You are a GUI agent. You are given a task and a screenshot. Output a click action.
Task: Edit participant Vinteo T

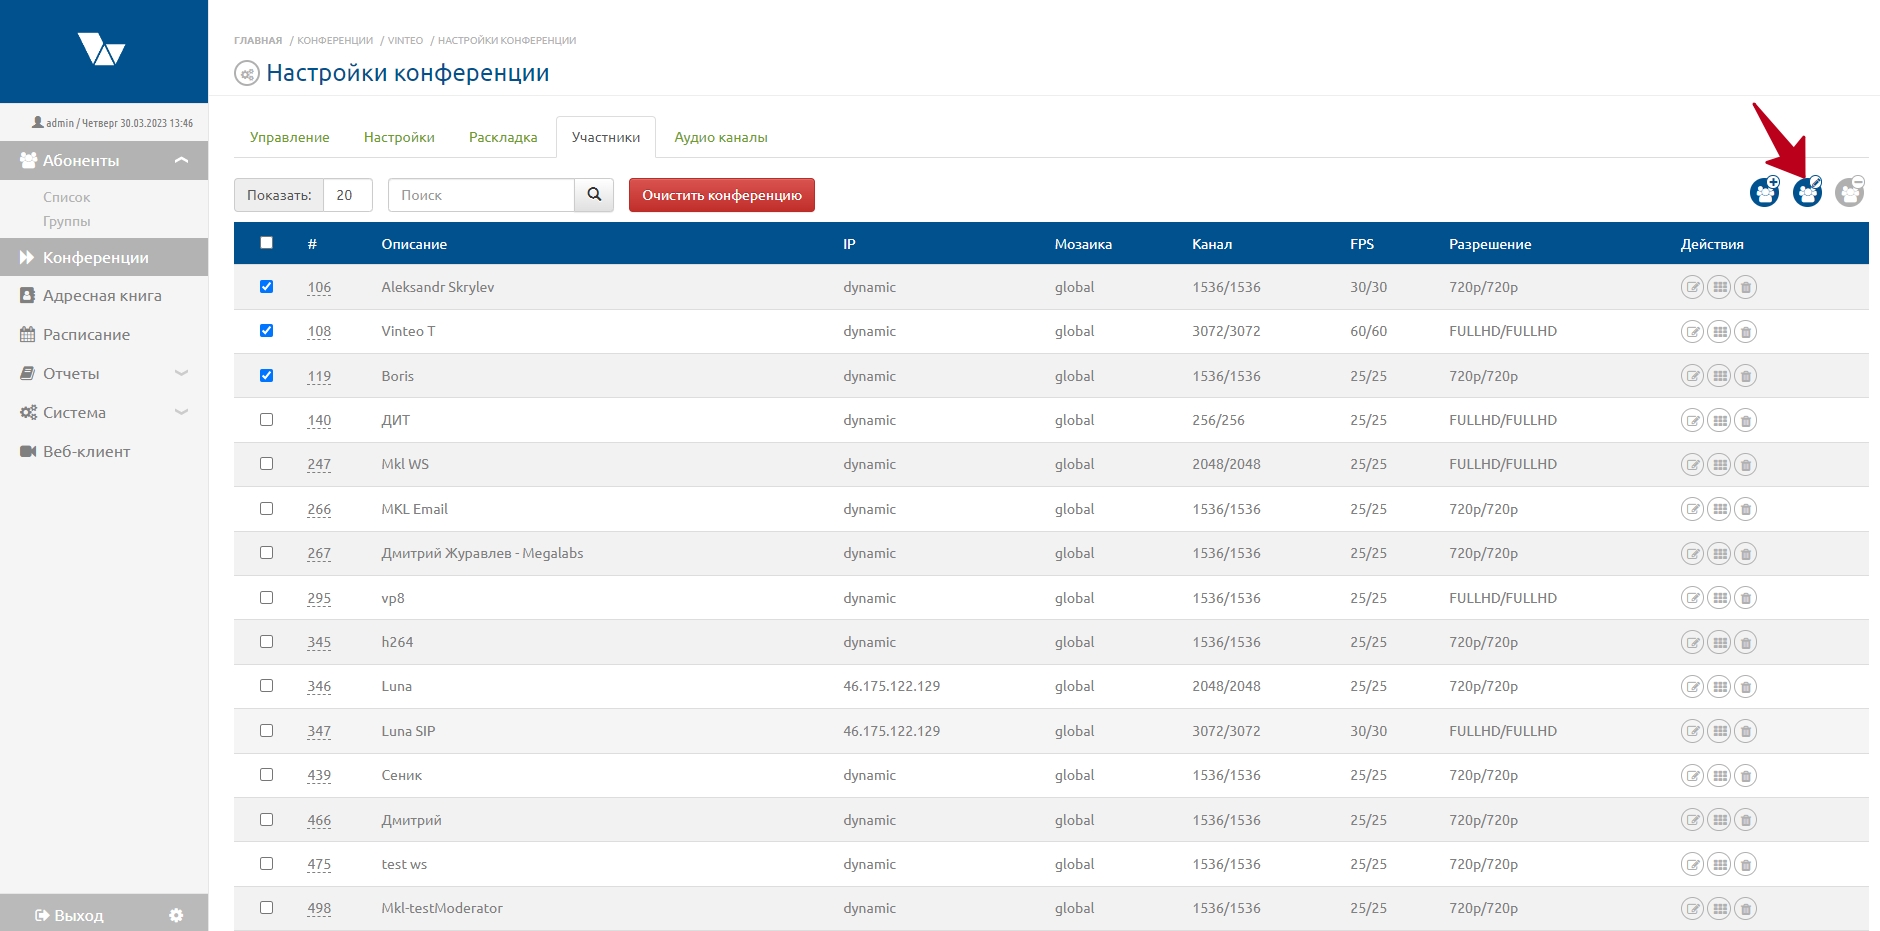pyautogui.click(x=1692, y=331)
